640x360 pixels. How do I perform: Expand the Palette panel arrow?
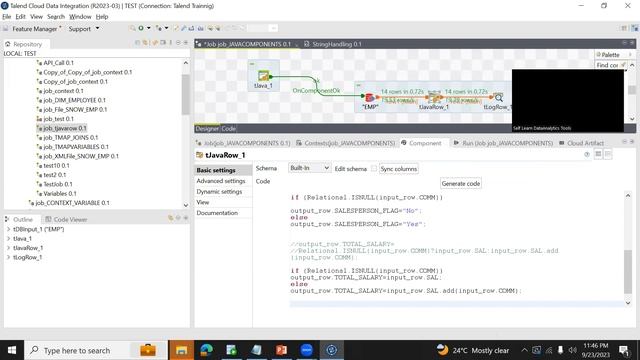pyautogui.click(x=630, y=54)
